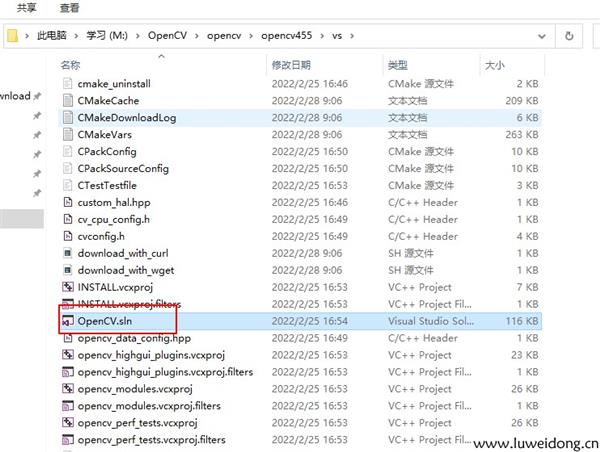Sort files by 名称 column header
Image resolution: width=600 pixels, height=452 pixels.
pyautogui.click(x=70, y=65)
